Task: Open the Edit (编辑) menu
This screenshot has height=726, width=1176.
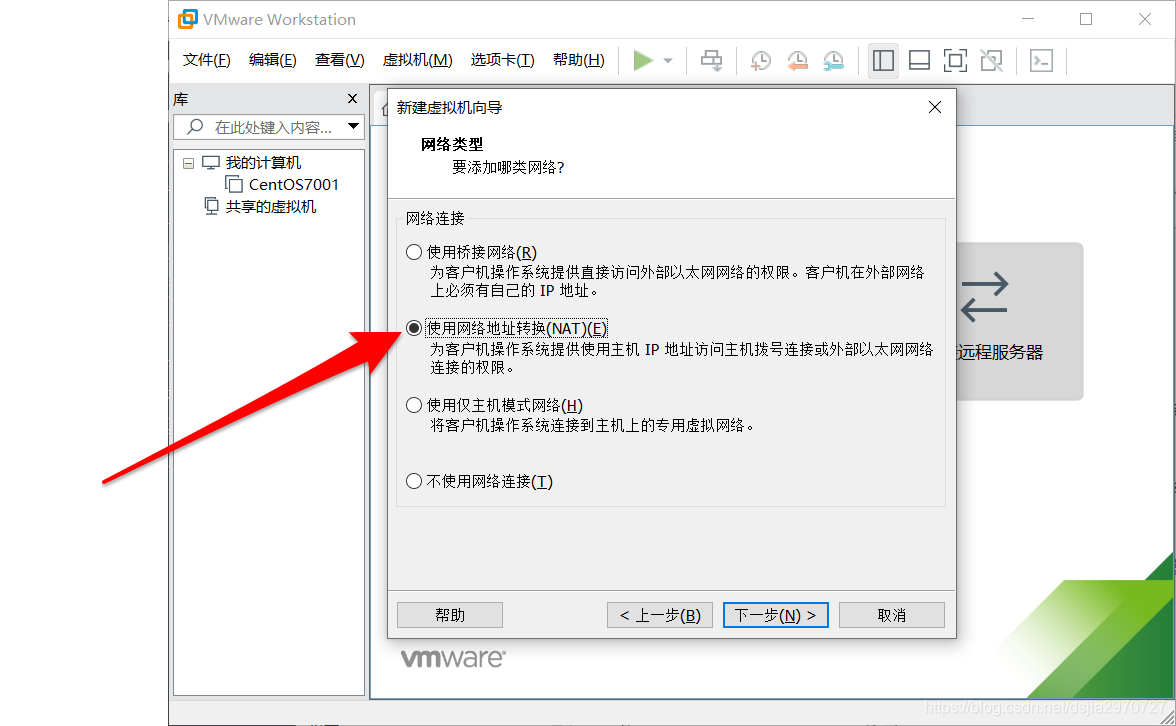Action: pos(272,60)
